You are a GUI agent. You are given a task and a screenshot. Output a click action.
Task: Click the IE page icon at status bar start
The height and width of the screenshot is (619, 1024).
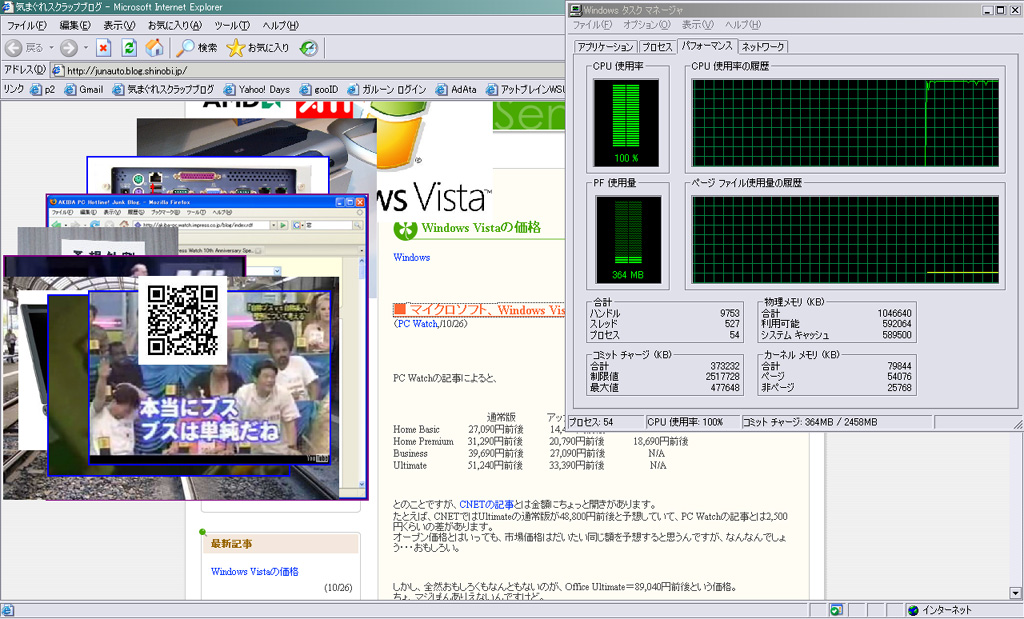(x=7, y=610)
